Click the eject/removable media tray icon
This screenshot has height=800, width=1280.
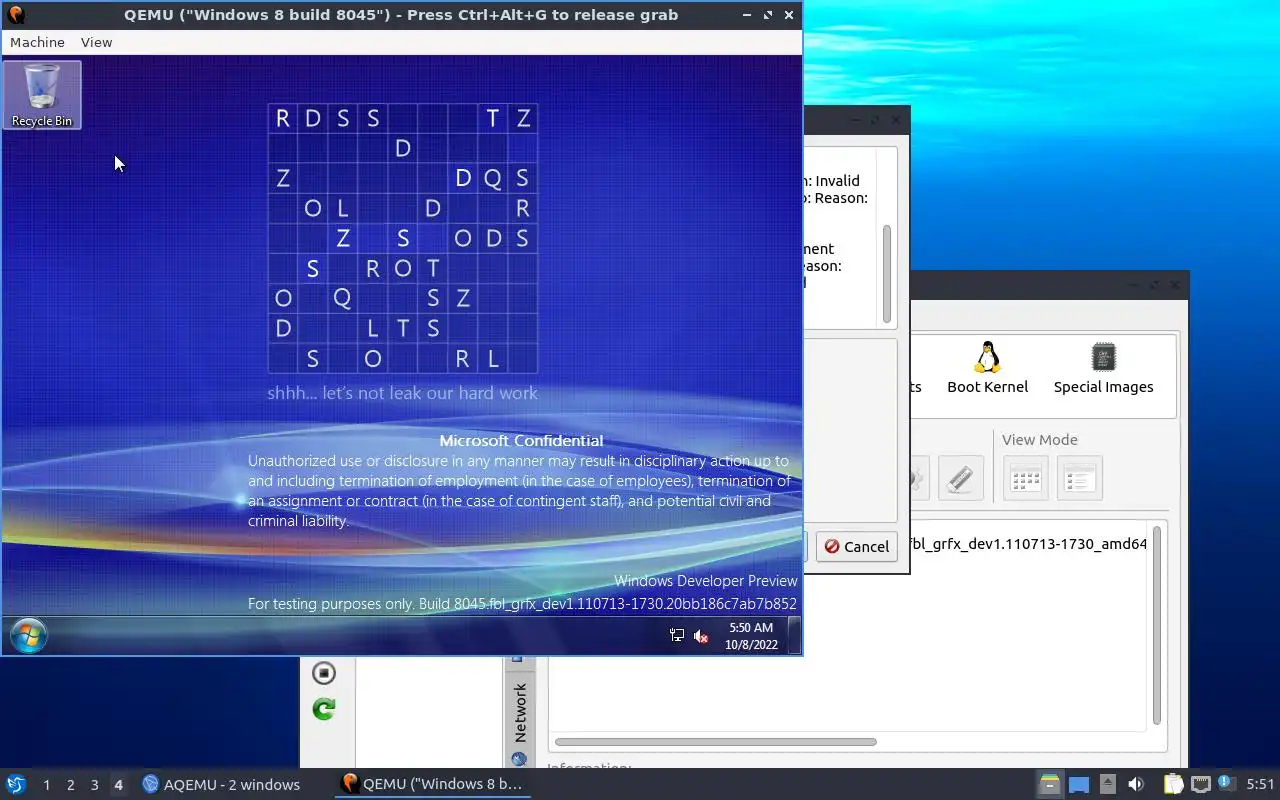pos(1107,784)
